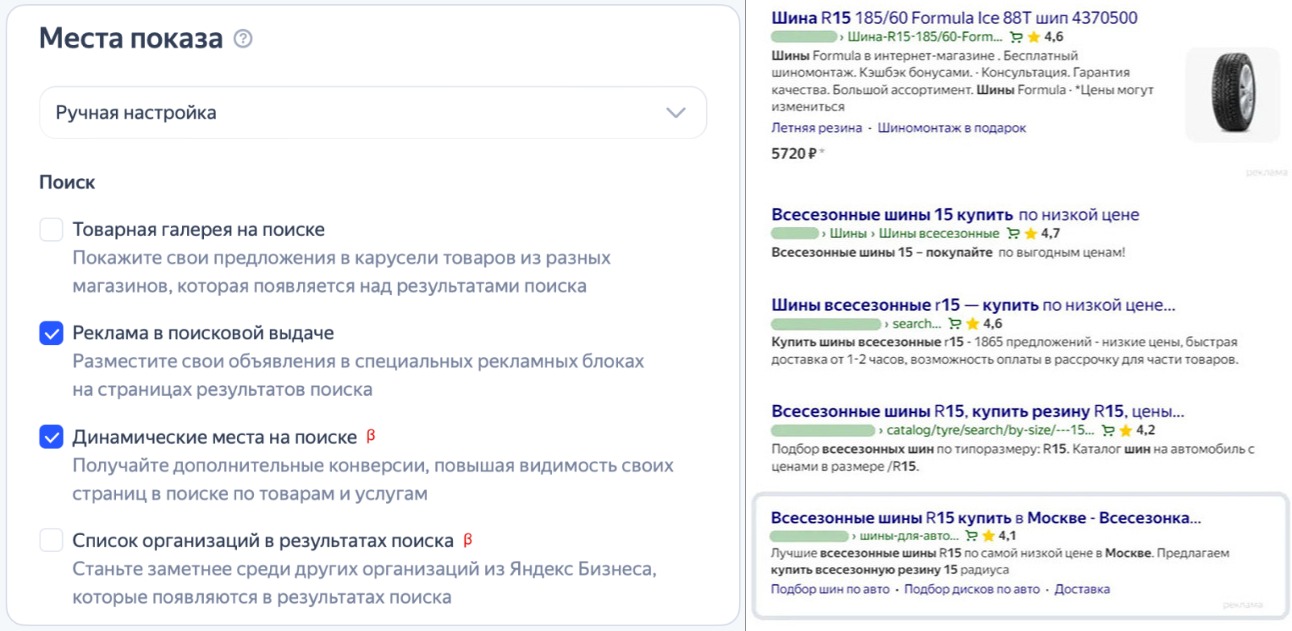Click the cart icon next to rating 4,2
1292x631 pixels.
1108,431
